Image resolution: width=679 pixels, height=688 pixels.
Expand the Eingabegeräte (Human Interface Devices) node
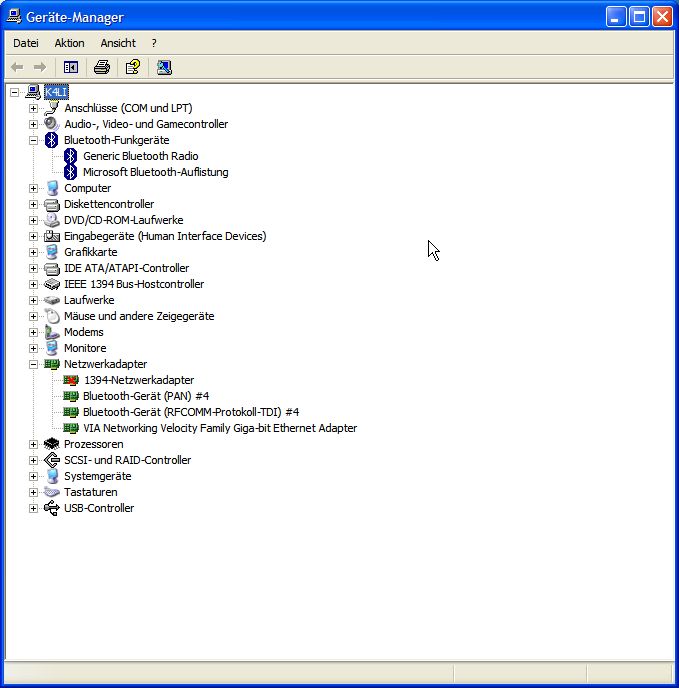[x=33, y=236]
